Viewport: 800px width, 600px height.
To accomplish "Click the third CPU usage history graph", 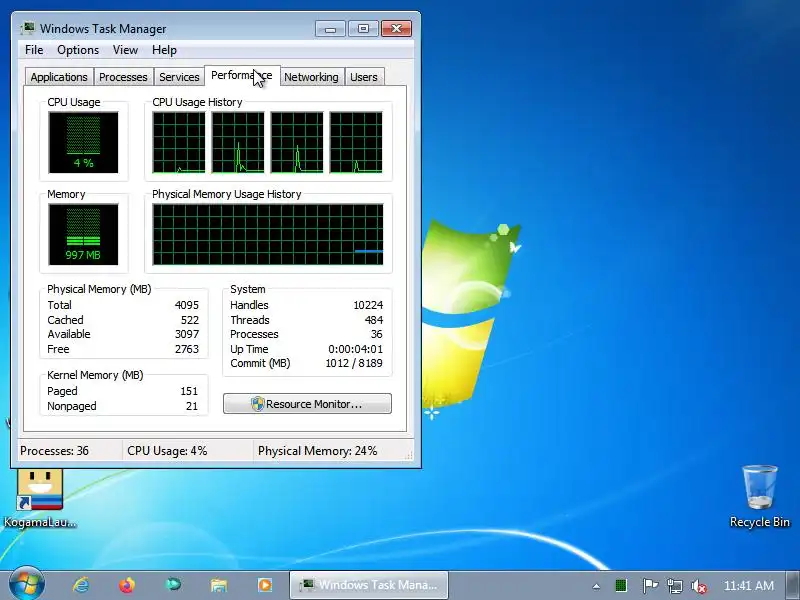I will pyautogui.click(x=297, y=142).
